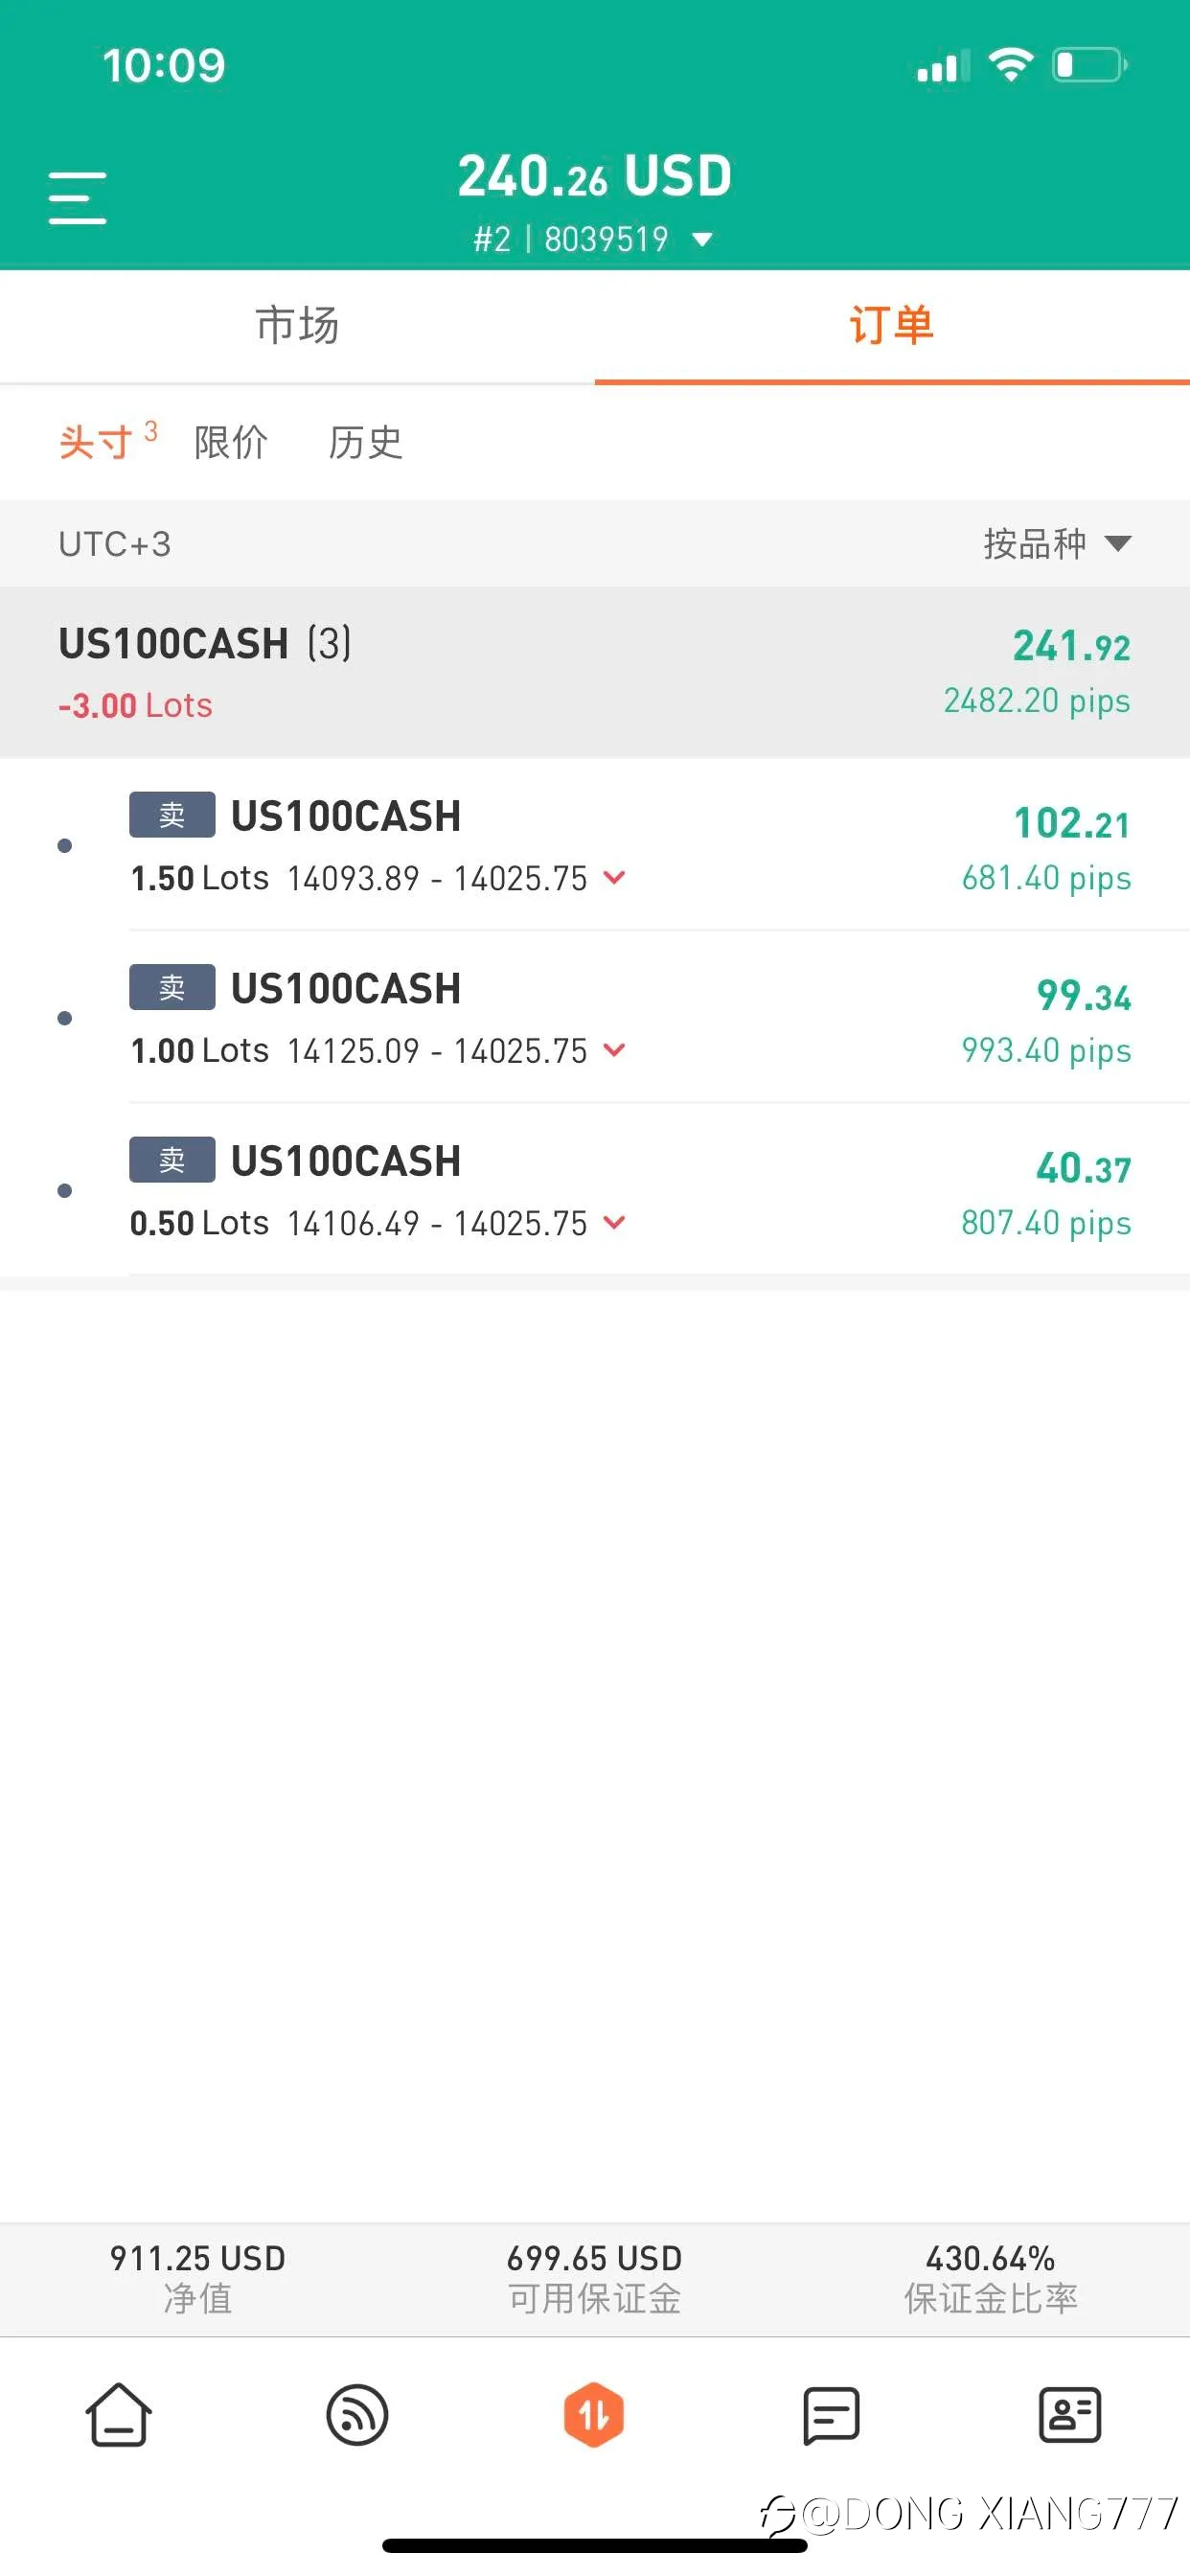This screenshot has width=1190, height=2576.
Task: Open the 历史 history tab
Action: coord(365,442)
